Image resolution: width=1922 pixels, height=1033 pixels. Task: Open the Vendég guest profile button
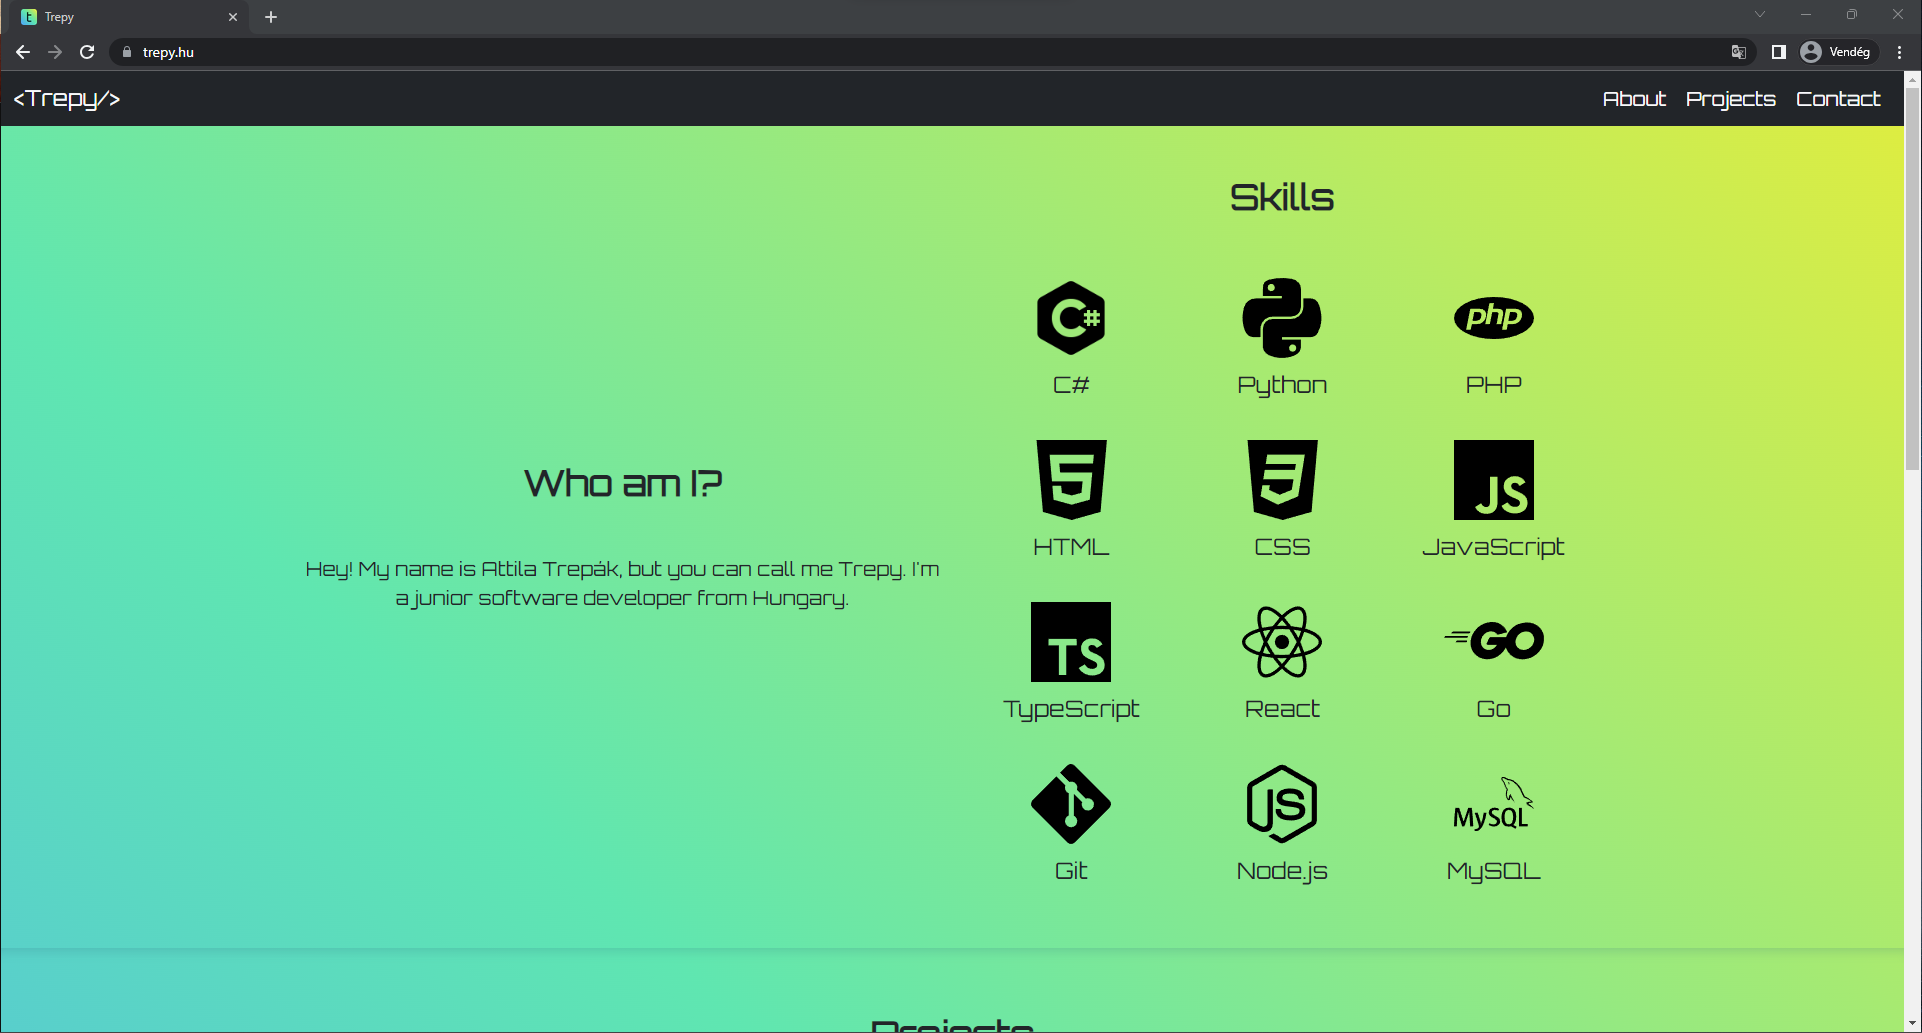1838,52
